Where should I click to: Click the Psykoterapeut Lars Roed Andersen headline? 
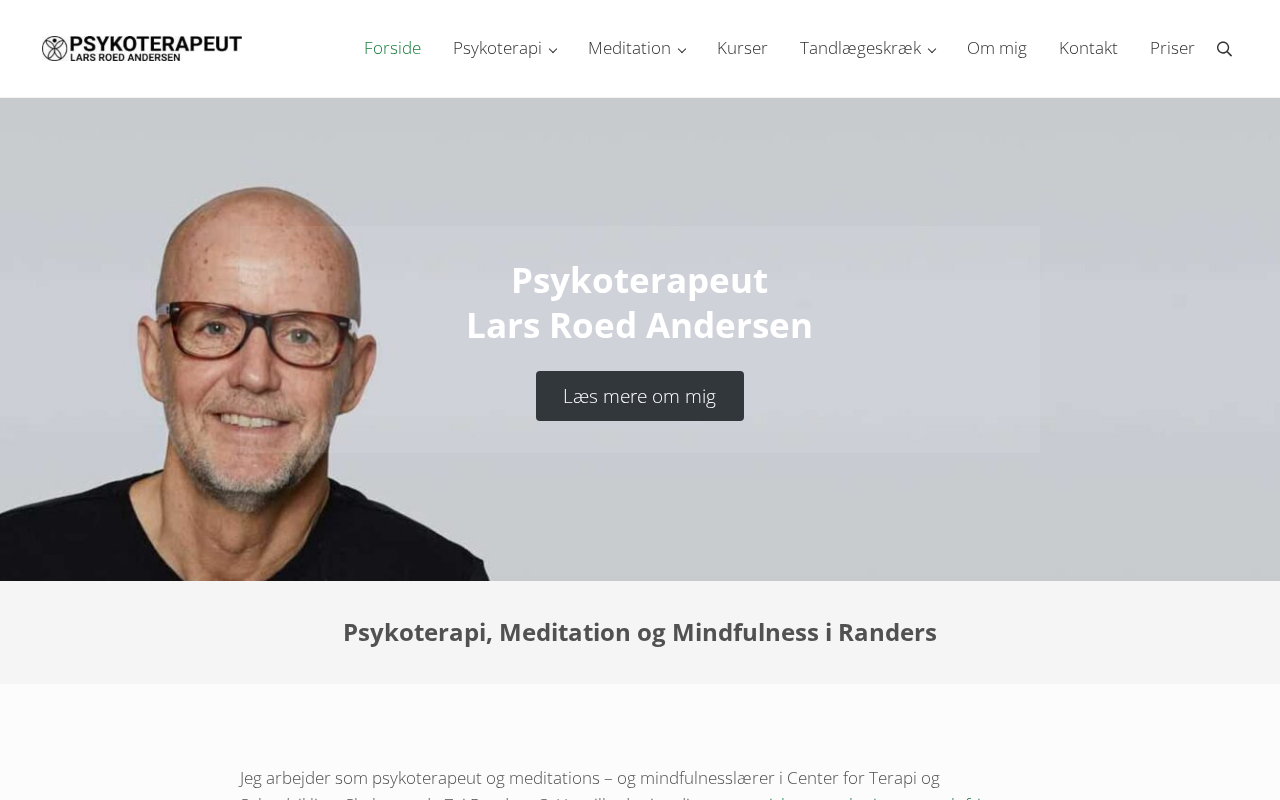pos(640,303)
